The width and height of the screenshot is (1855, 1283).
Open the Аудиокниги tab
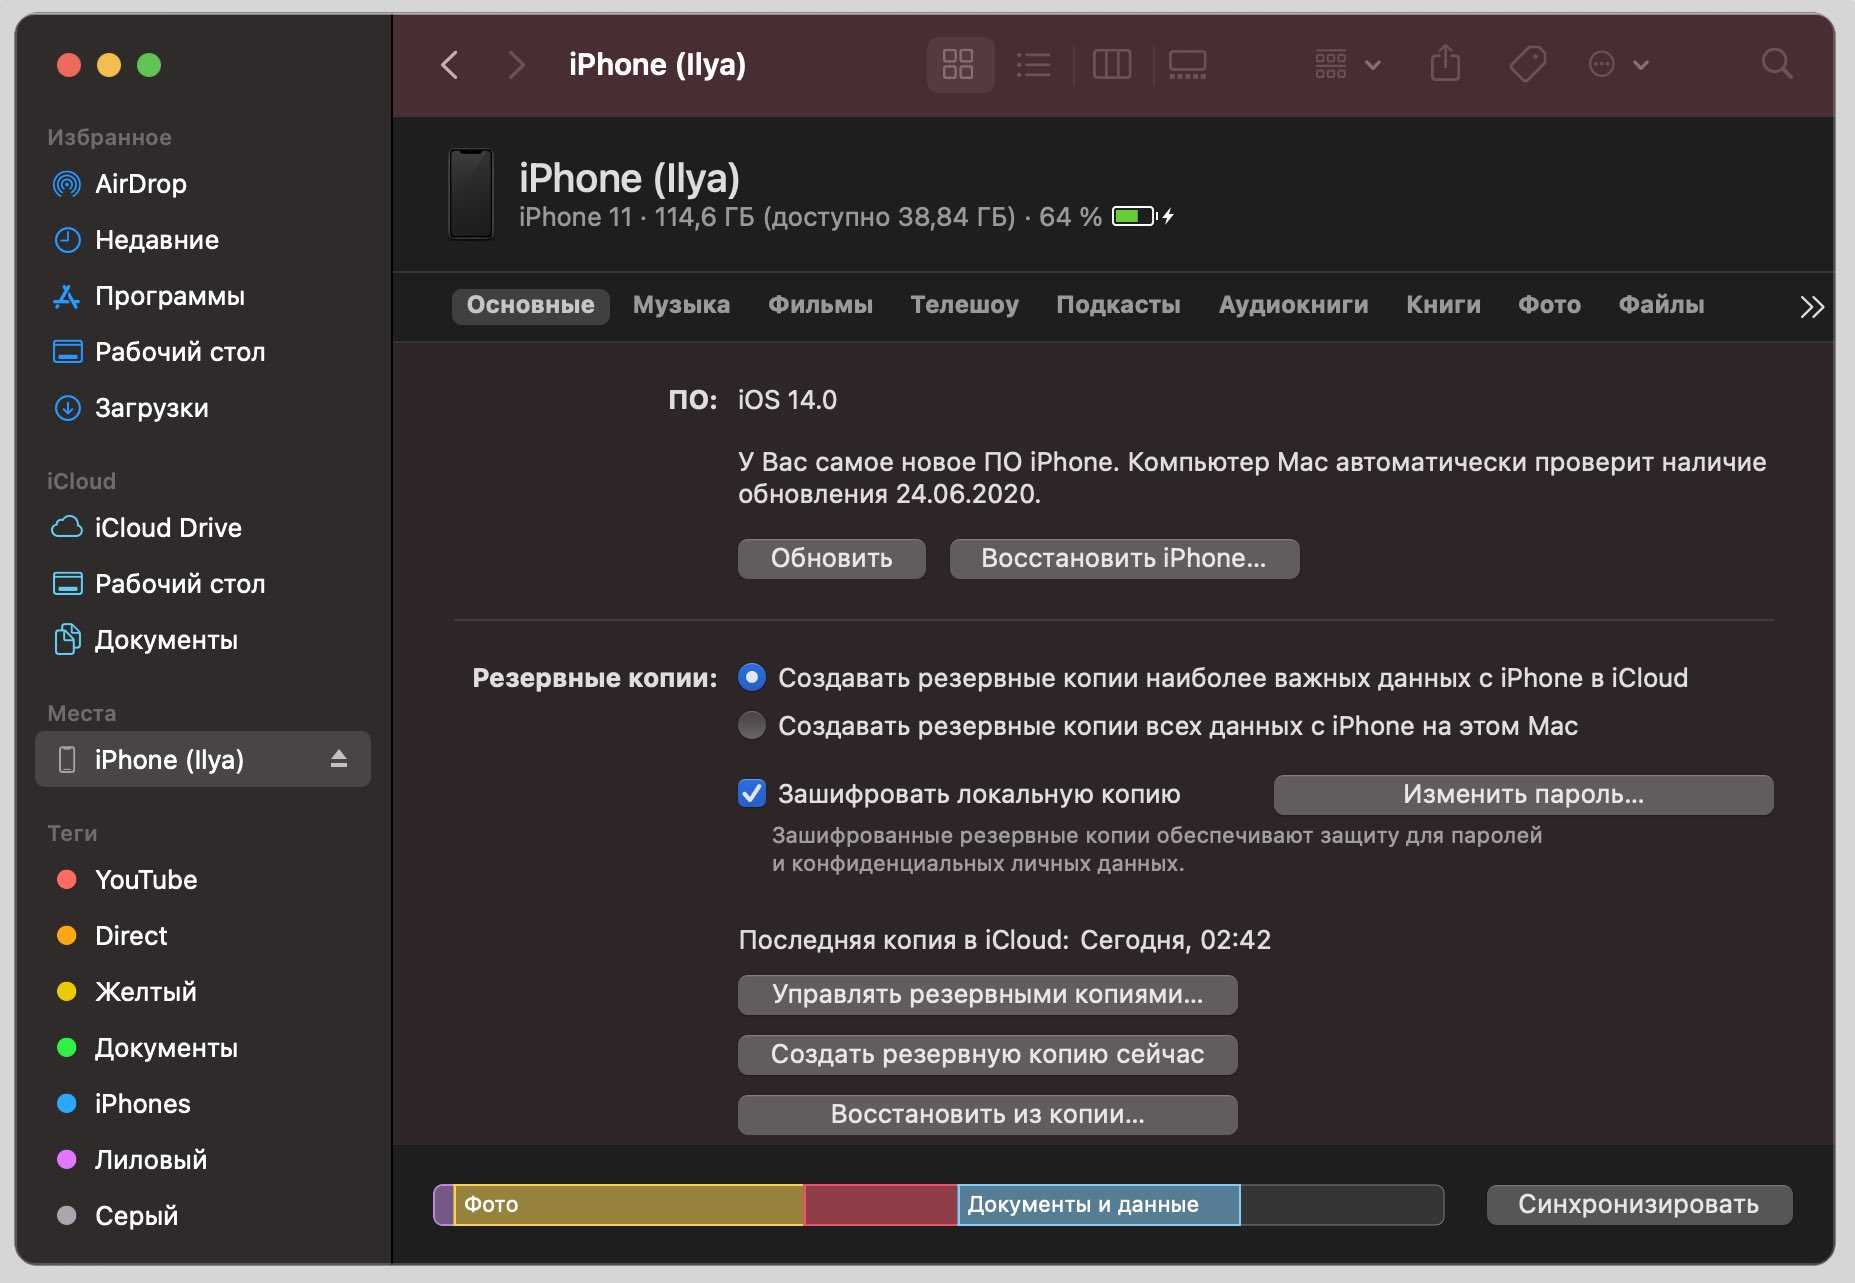(1294, 305)
